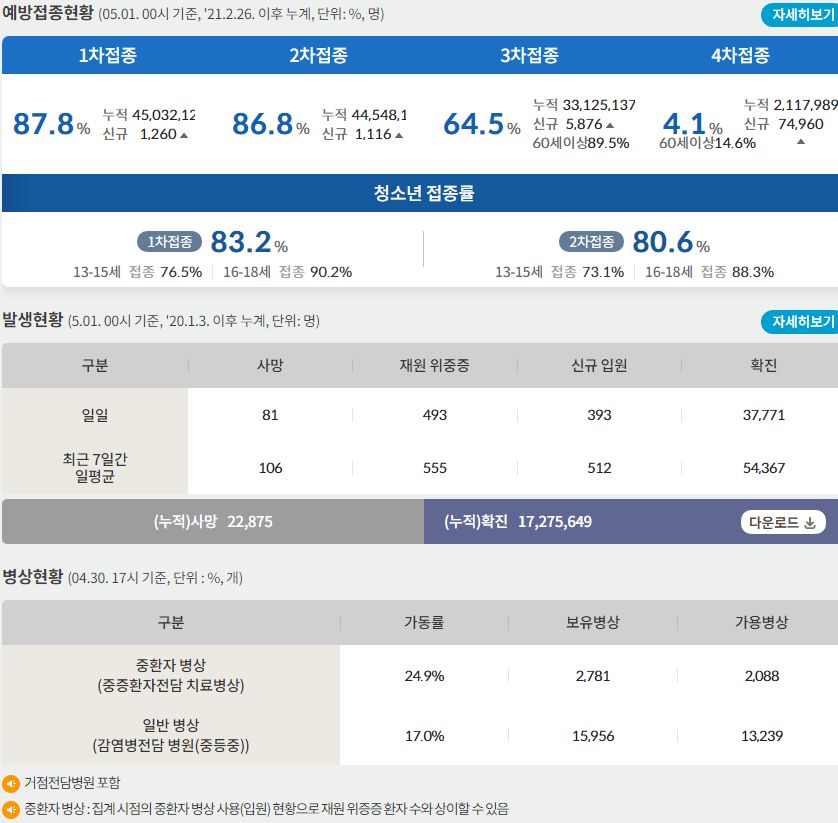
Task: Click the up arrow beside 신규 1,116
Action: click(399, 135)
